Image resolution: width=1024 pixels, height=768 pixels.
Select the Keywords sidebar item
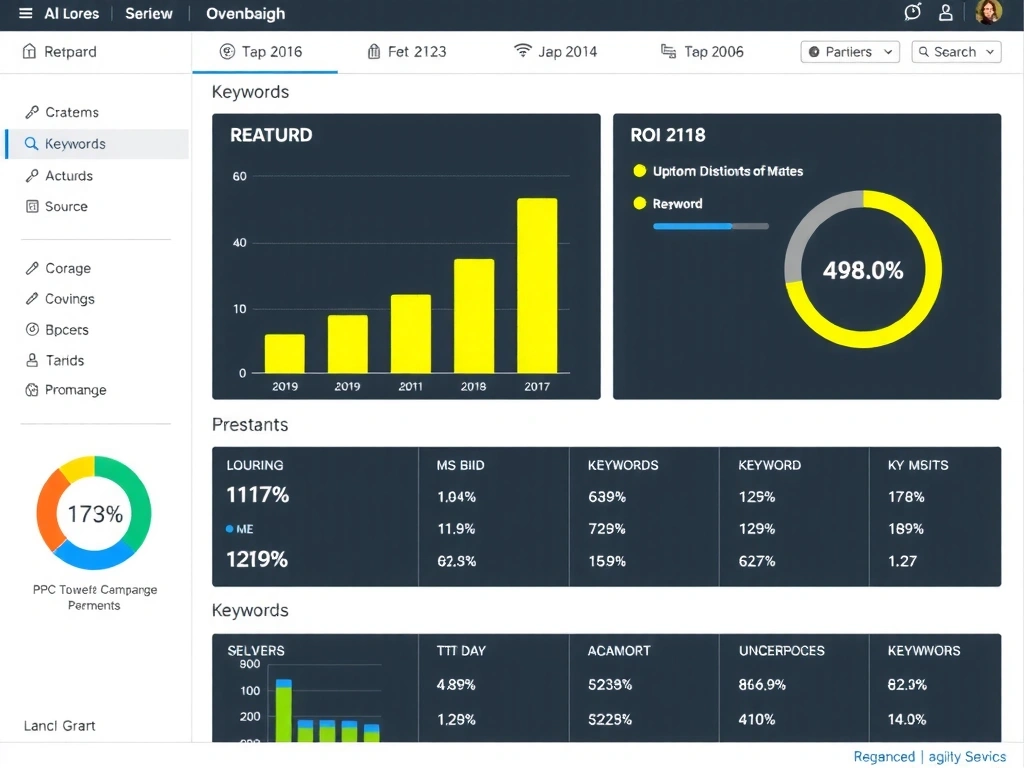coord(75,144)
